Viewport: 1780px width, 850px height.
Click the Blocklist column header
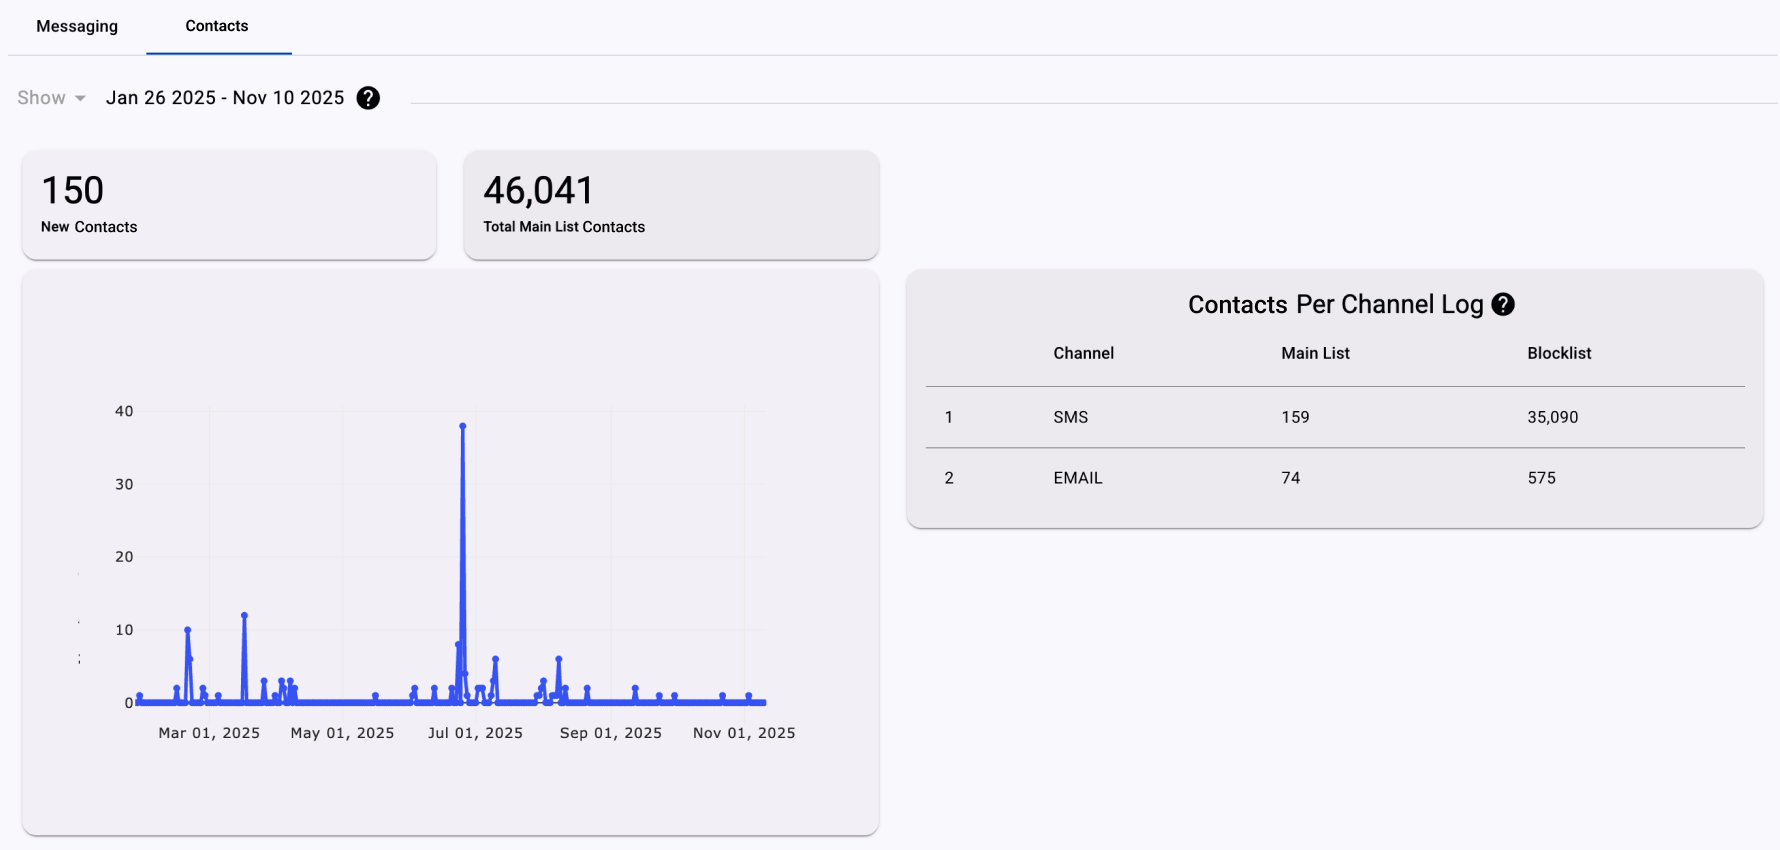coord(1559,353)
